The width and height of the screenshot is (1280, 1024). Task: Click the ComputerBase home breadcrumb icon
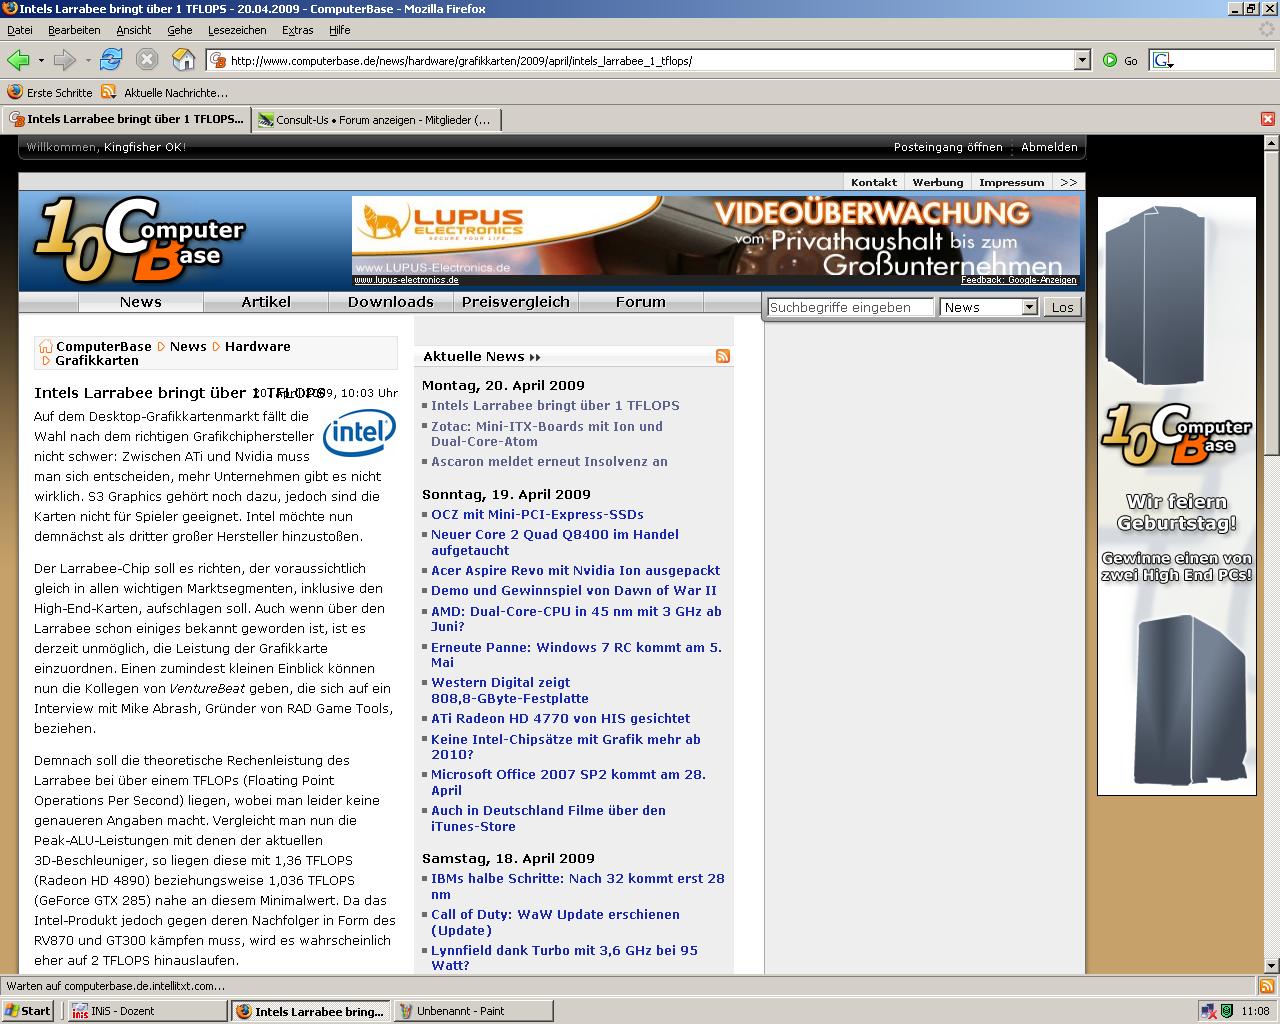point(45,346)
